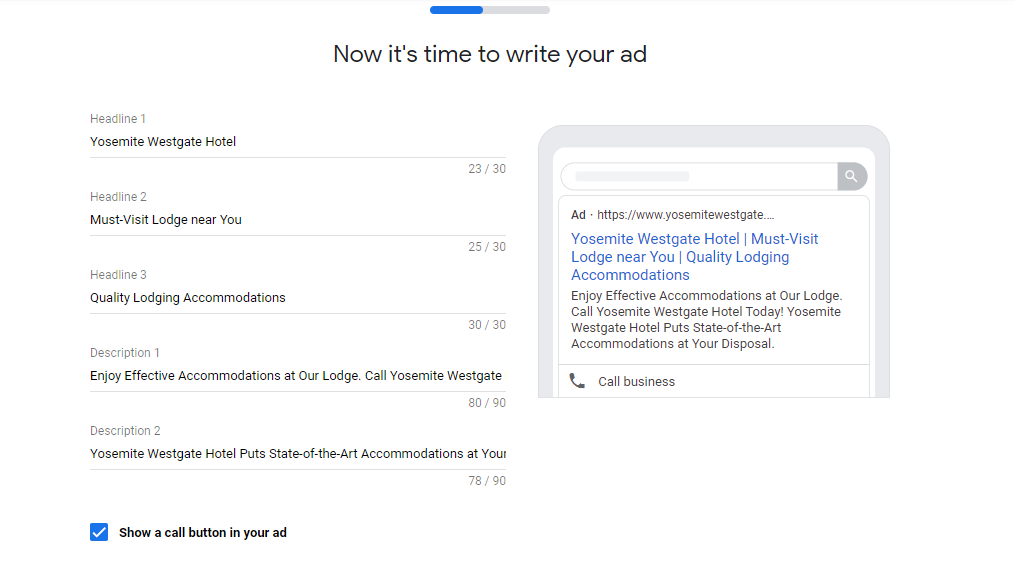Click the setup progress bar at top
This screenshot has height=562, width=1015.
[x=490, y=10]
